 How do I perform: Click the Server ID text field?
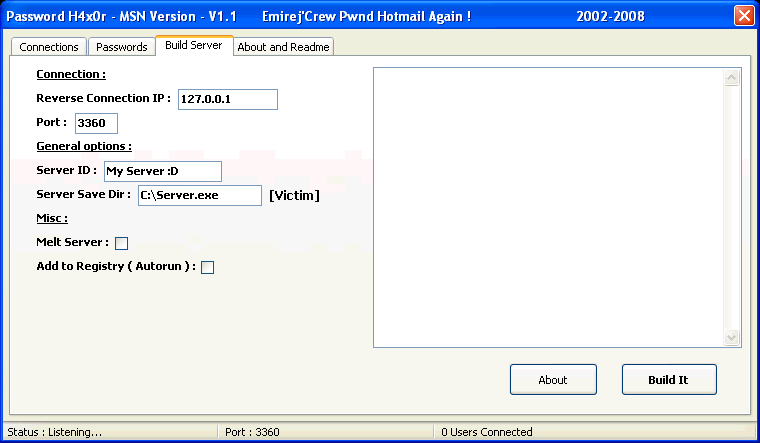pos(162,171)
